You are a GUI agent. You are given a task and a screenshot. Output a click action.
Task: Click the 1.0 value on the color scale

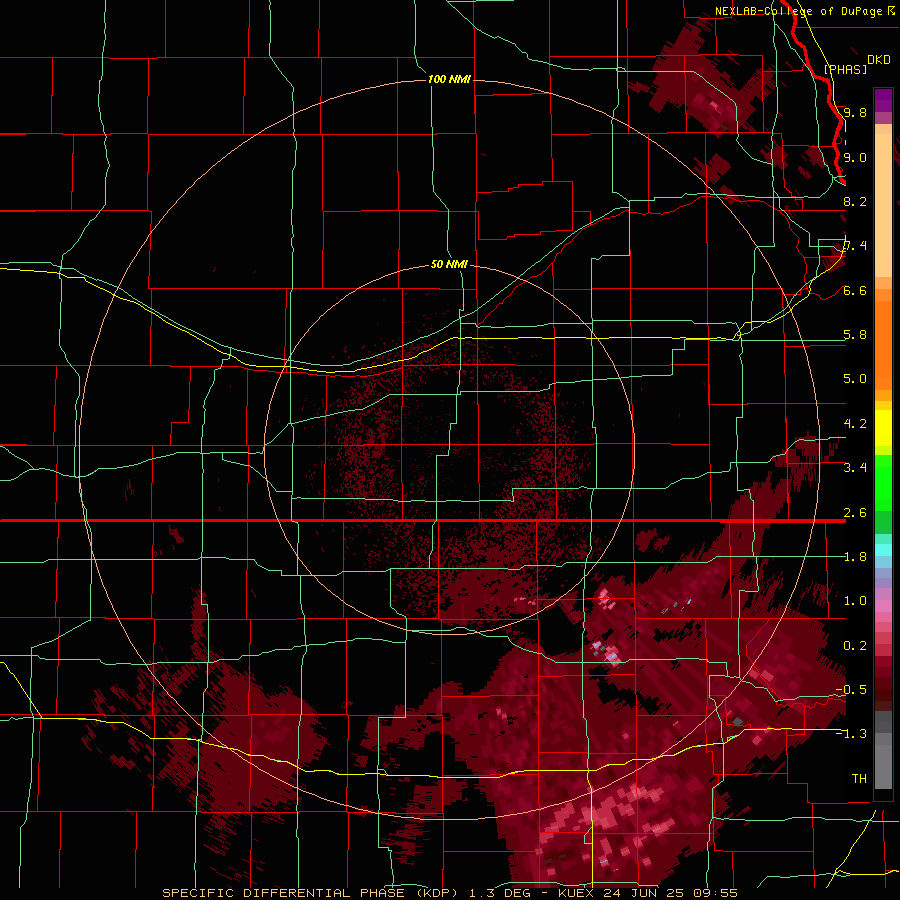click(x=855, y=600)
